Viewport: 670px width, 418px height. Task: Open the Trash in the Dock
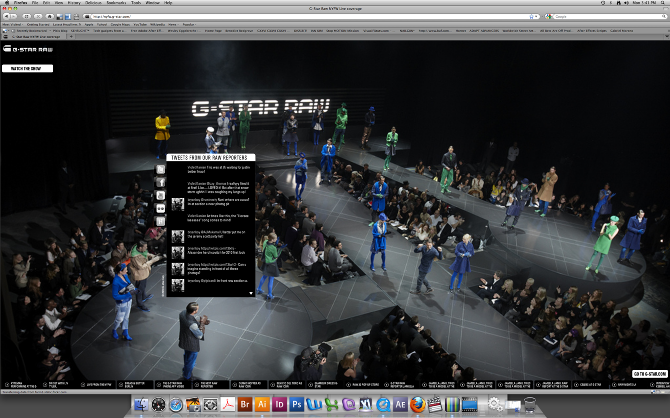(529, 404)
